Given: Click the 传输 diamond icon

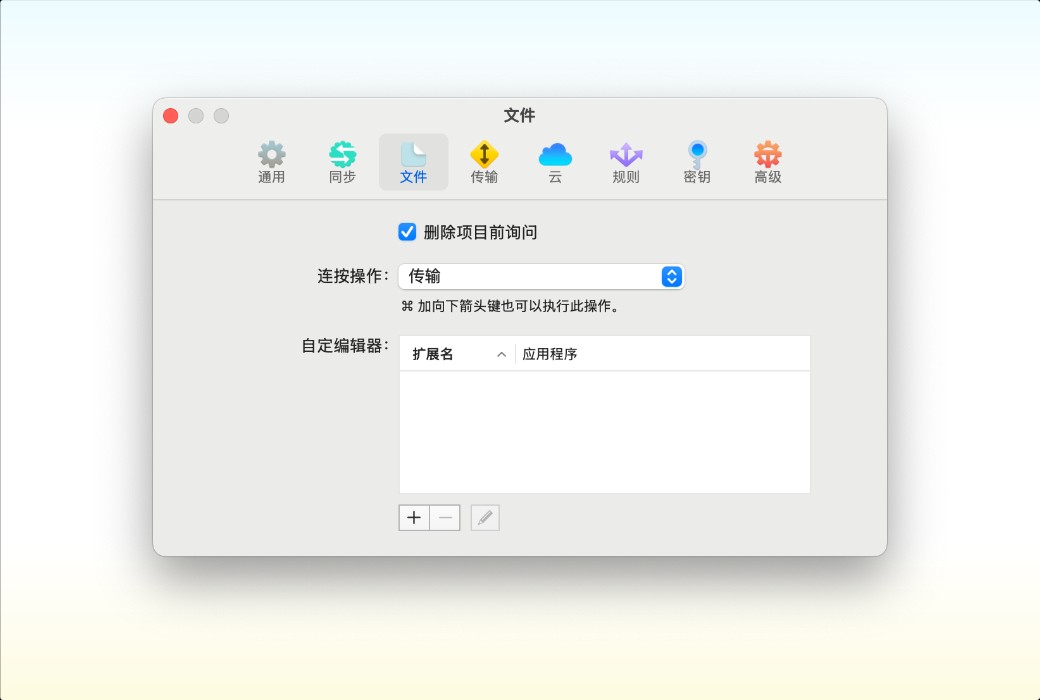Looking at the screenshot, I should point(484,160).
